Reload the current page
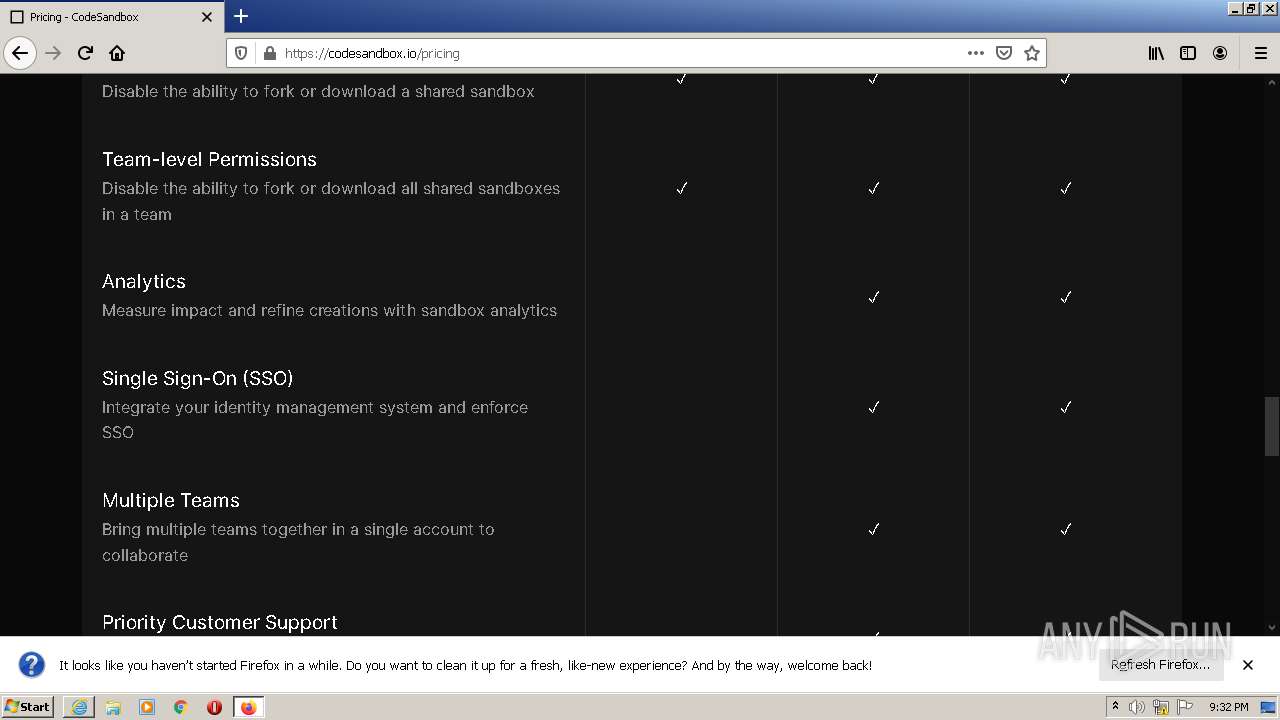This screenshot has width=1280, height=720. click(85, 53)
